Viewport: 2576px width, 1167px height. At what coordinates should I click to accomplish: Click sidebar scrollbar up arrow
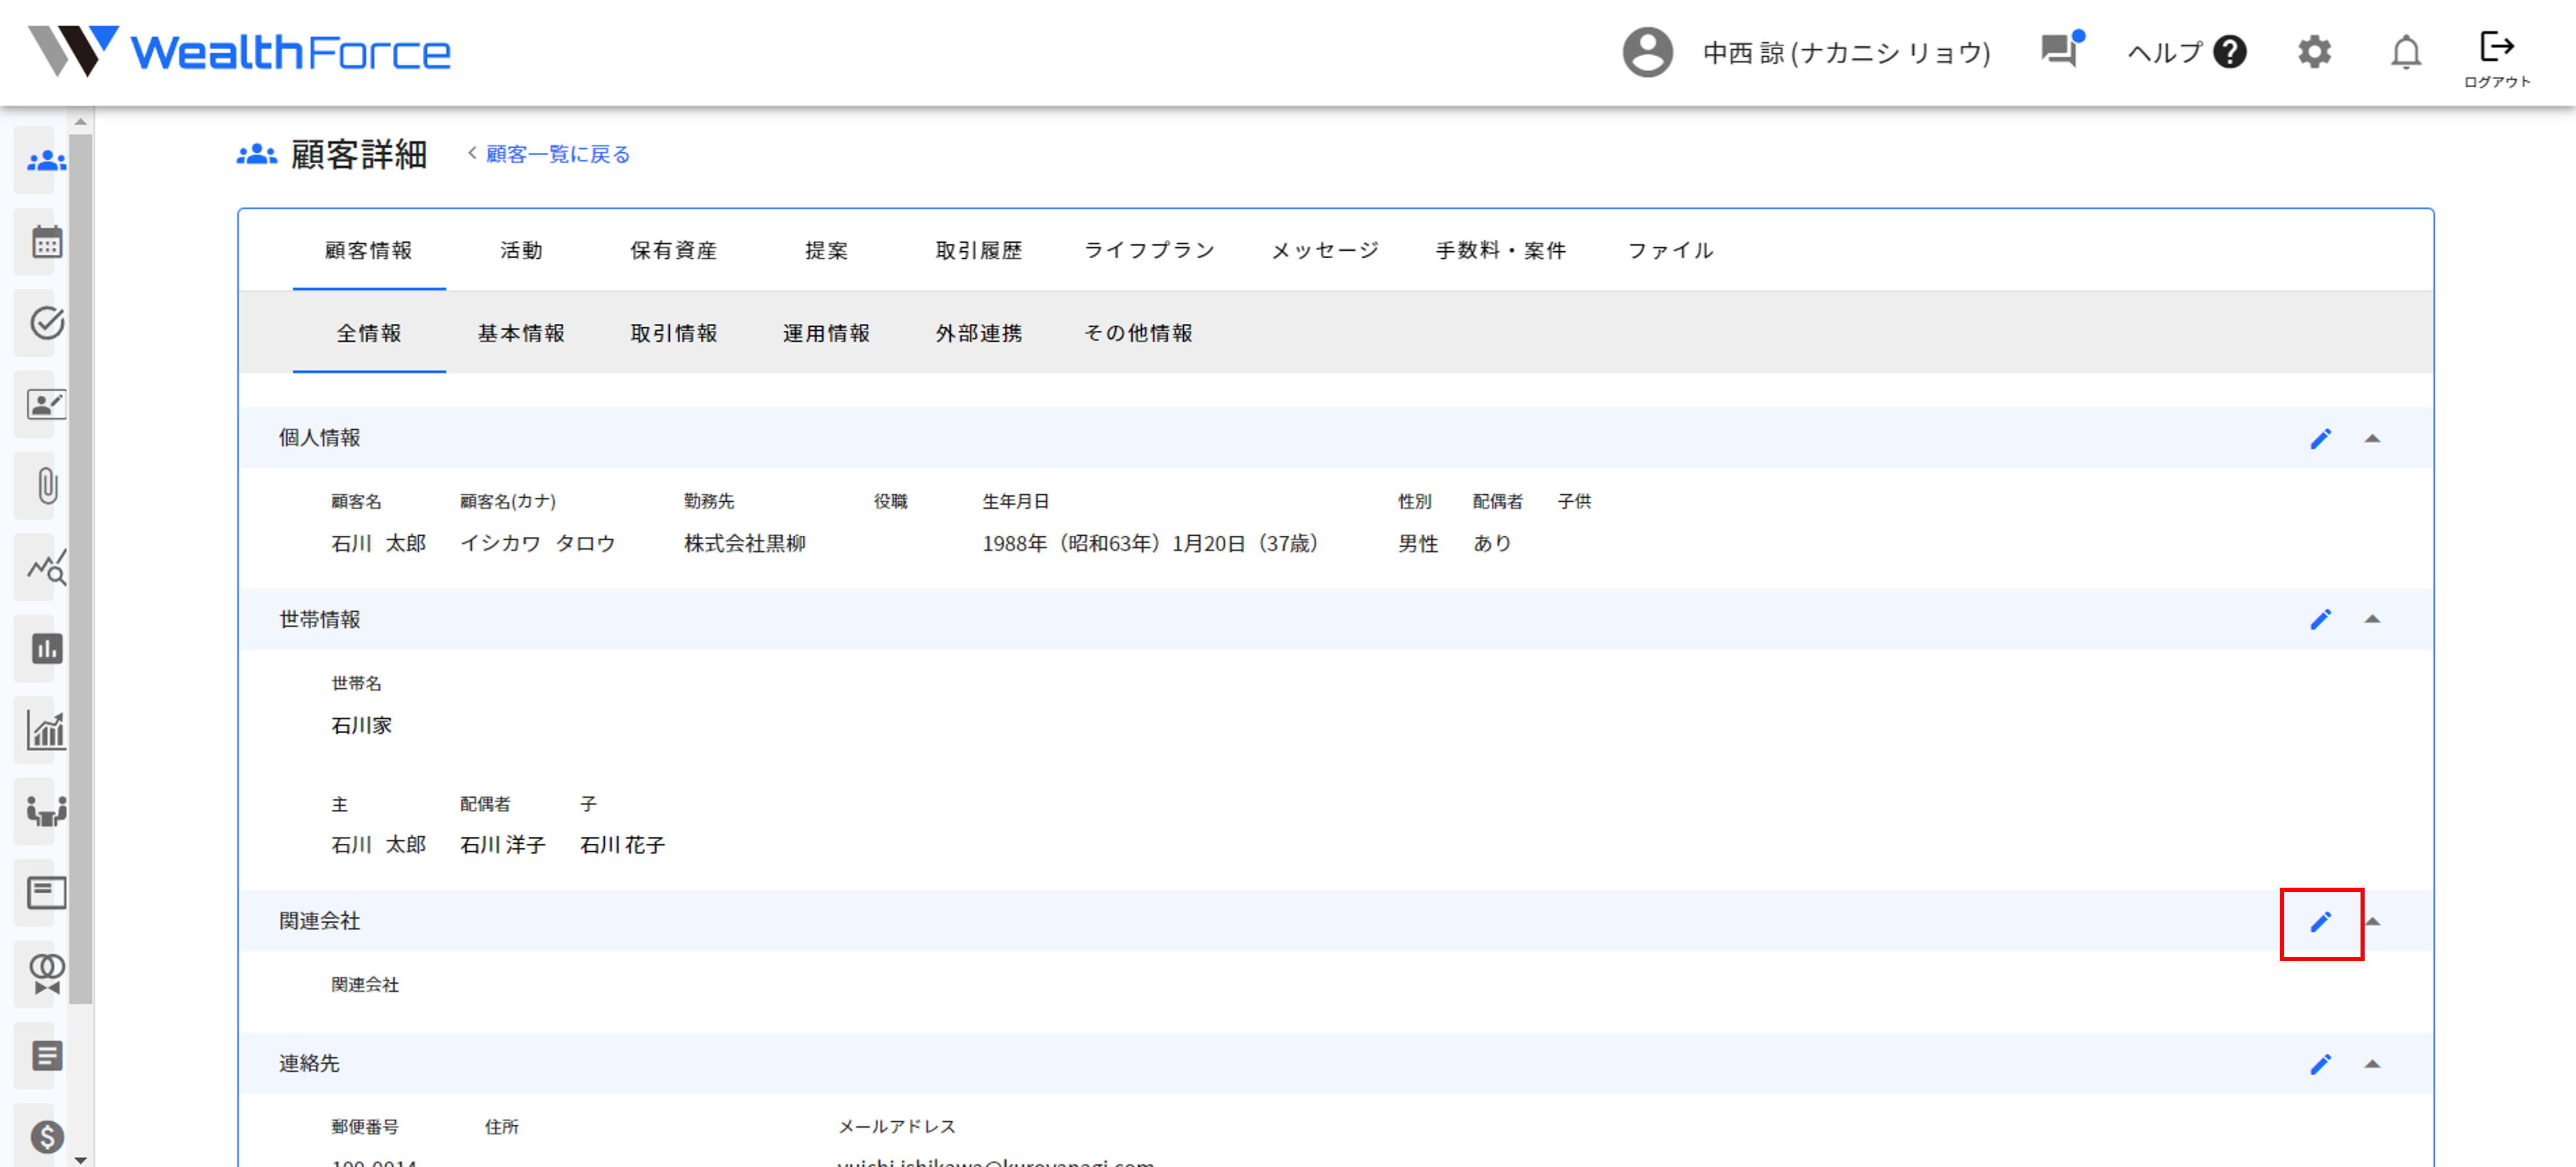pyautogui.click(x=81, y=121)
